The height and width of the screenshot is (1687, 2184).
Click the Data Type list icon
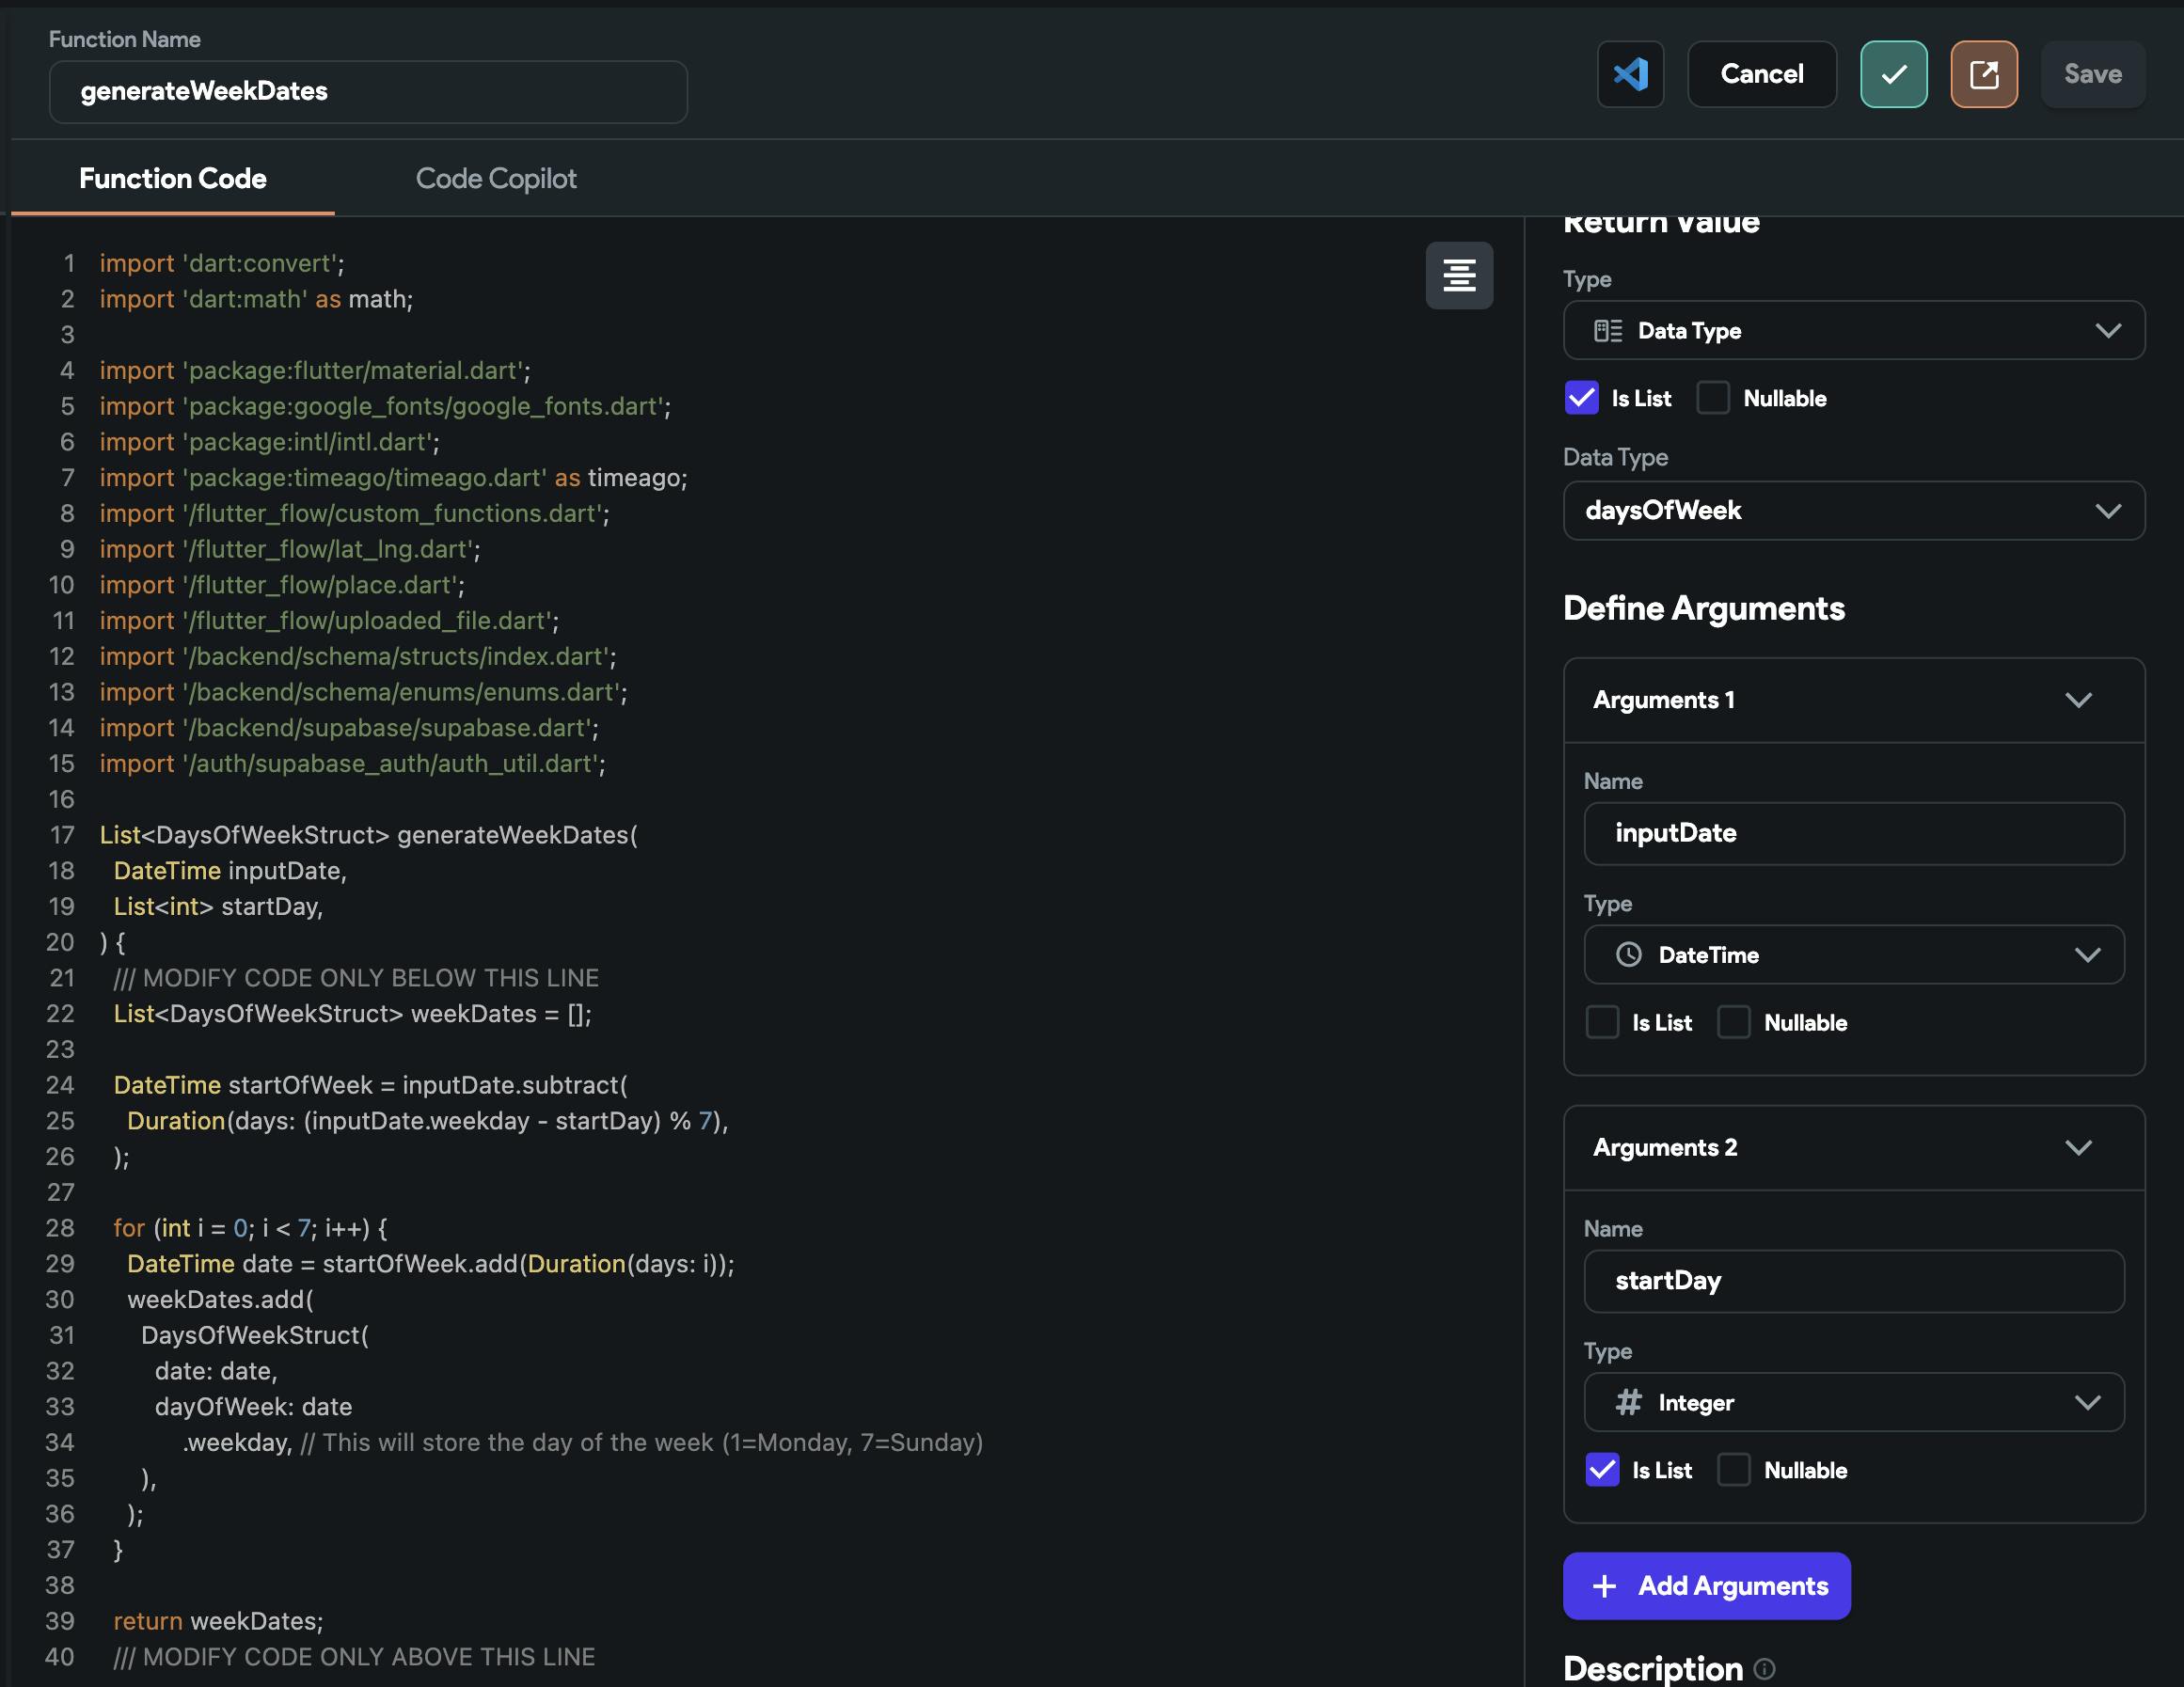[1607, 331]
